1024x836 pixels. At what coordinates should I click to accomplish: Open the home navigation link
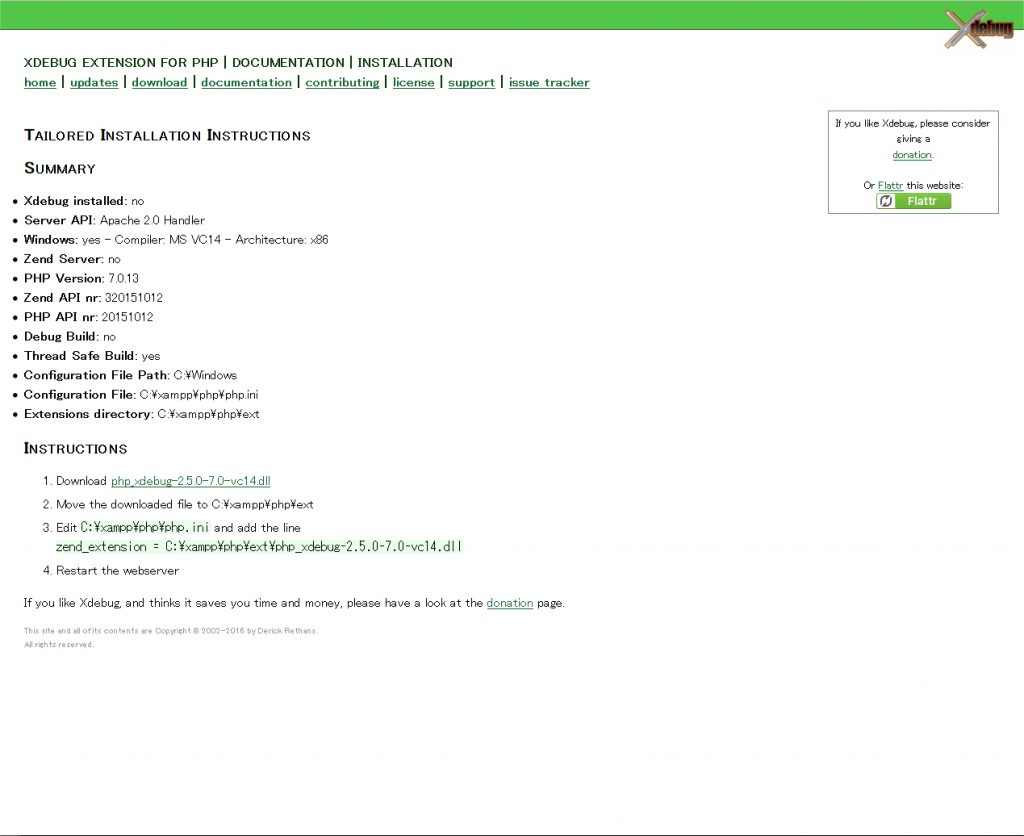click(40, 82)
